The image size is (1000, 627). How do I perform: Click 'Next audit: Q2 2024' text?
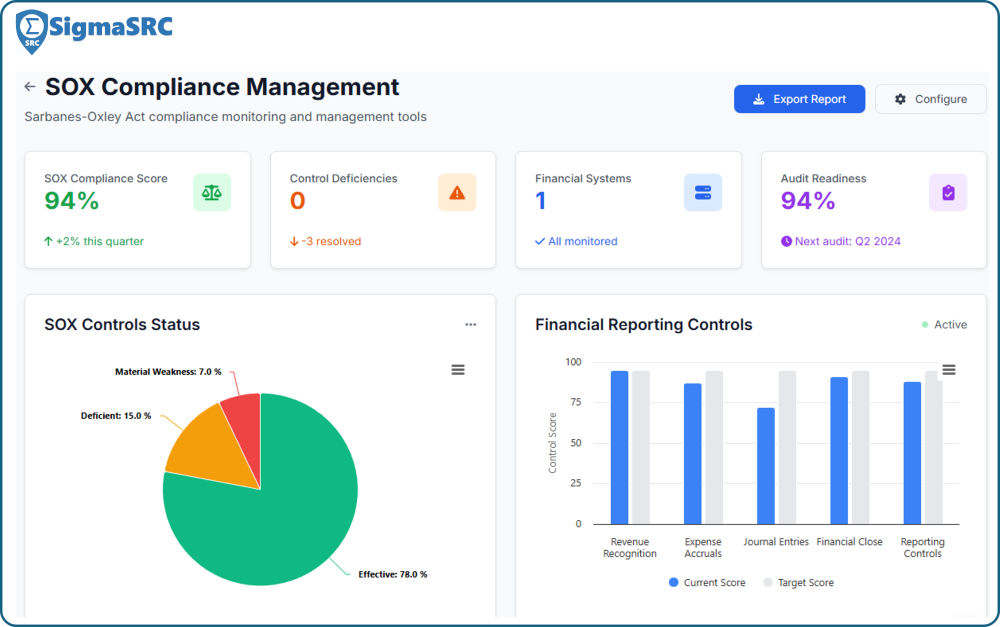pyautogui.click(x=848, y=241)
